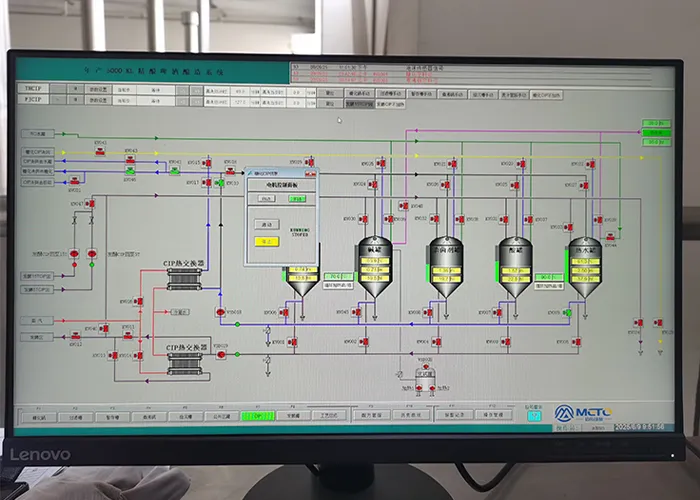Click the top yellow value field on the 碱罐 tank
Screen dimensions: 700x500
pos(374,258)
